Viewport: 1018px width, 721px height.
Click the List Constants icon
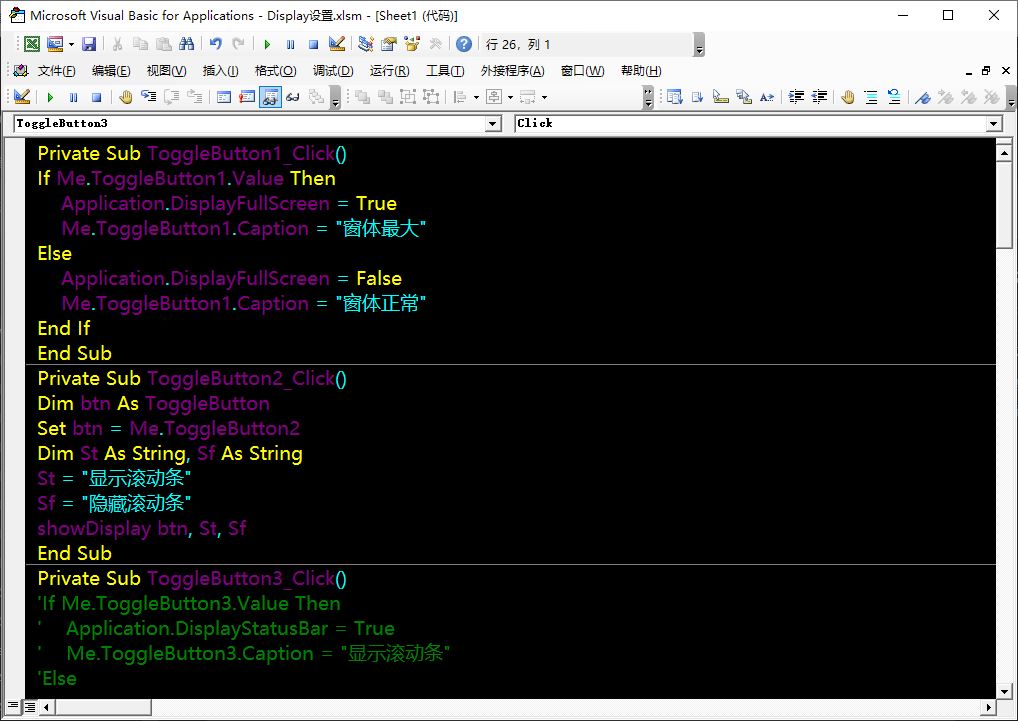click(x=697, y=97)
